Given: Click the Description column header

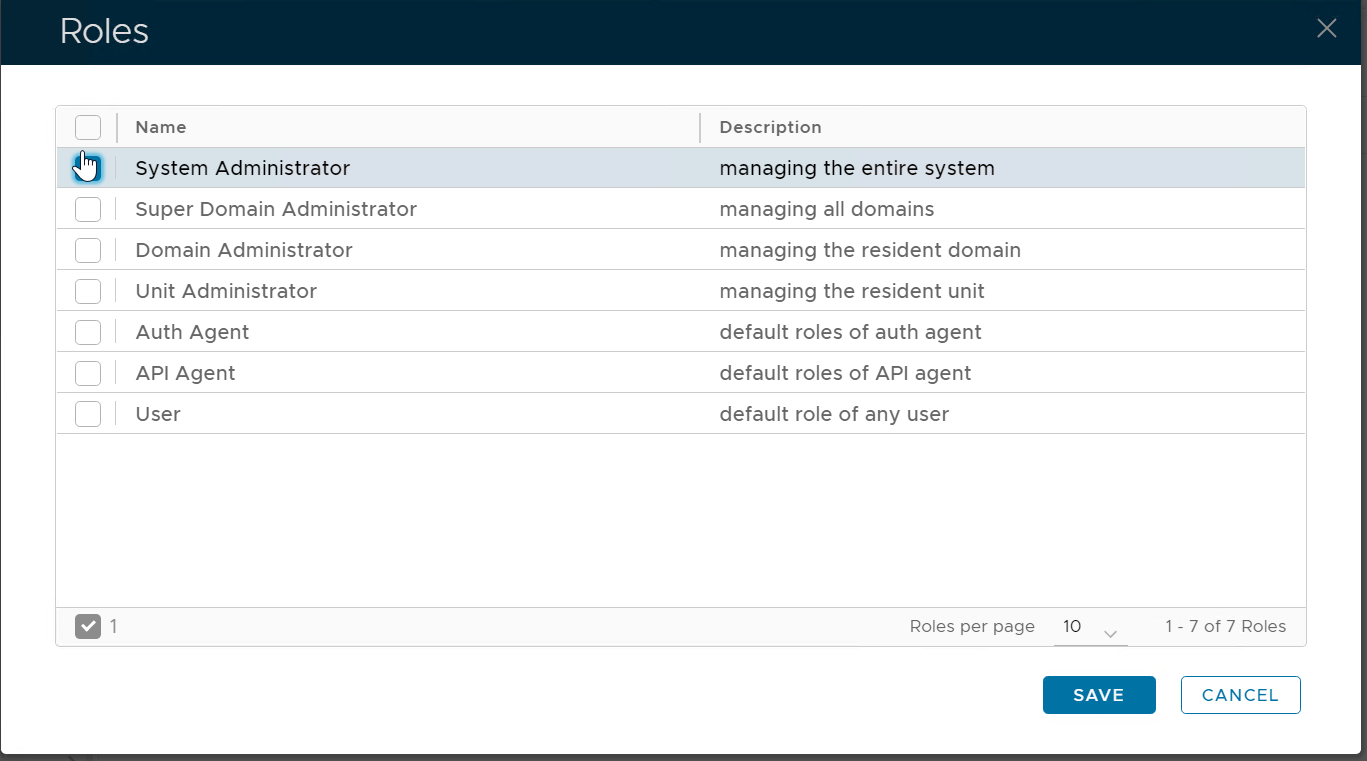Looking at the screenshot, I should (x=770, y=127).
